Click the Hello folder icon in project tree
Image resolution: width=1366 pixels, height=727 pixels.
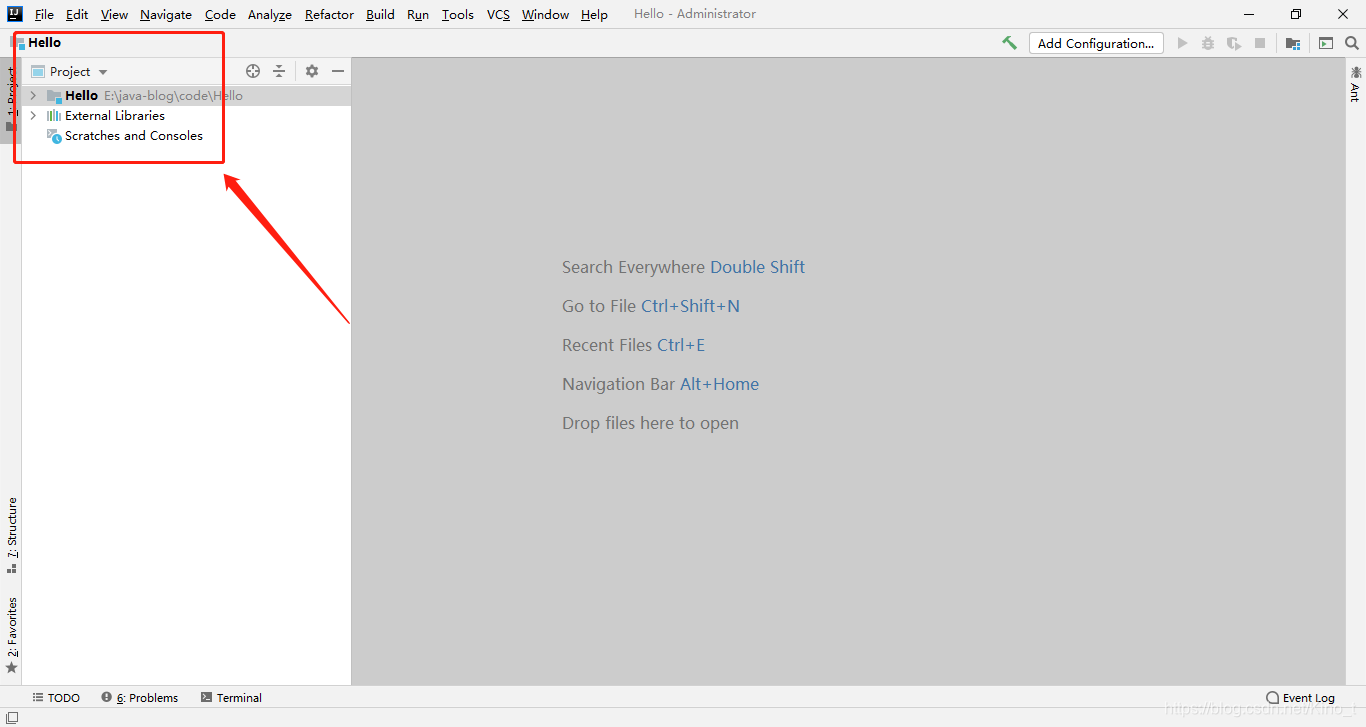click(54, 96)
